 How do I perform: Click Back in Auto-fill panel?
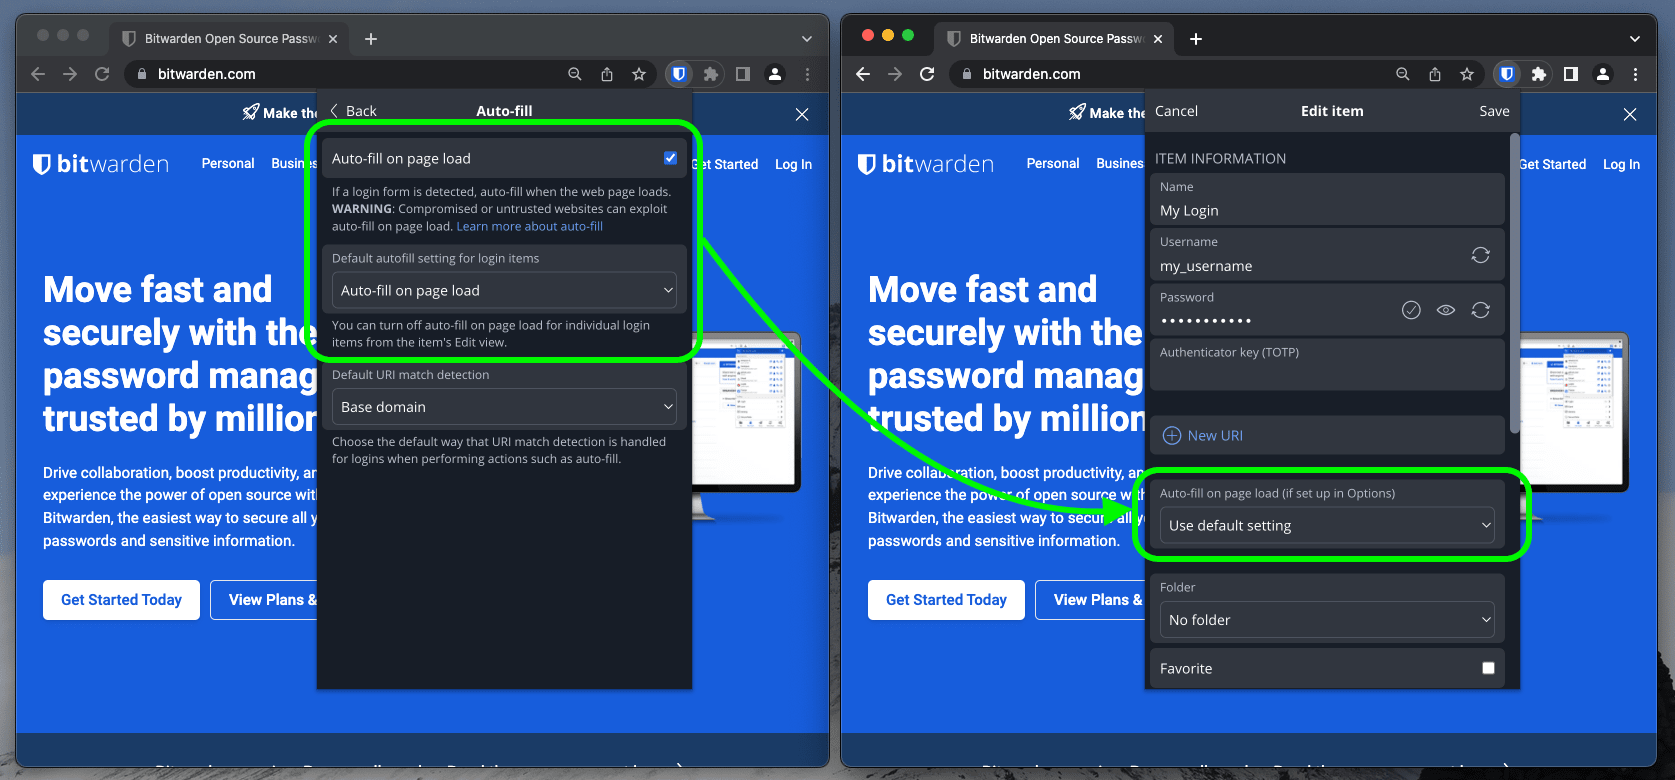point(353,111)
